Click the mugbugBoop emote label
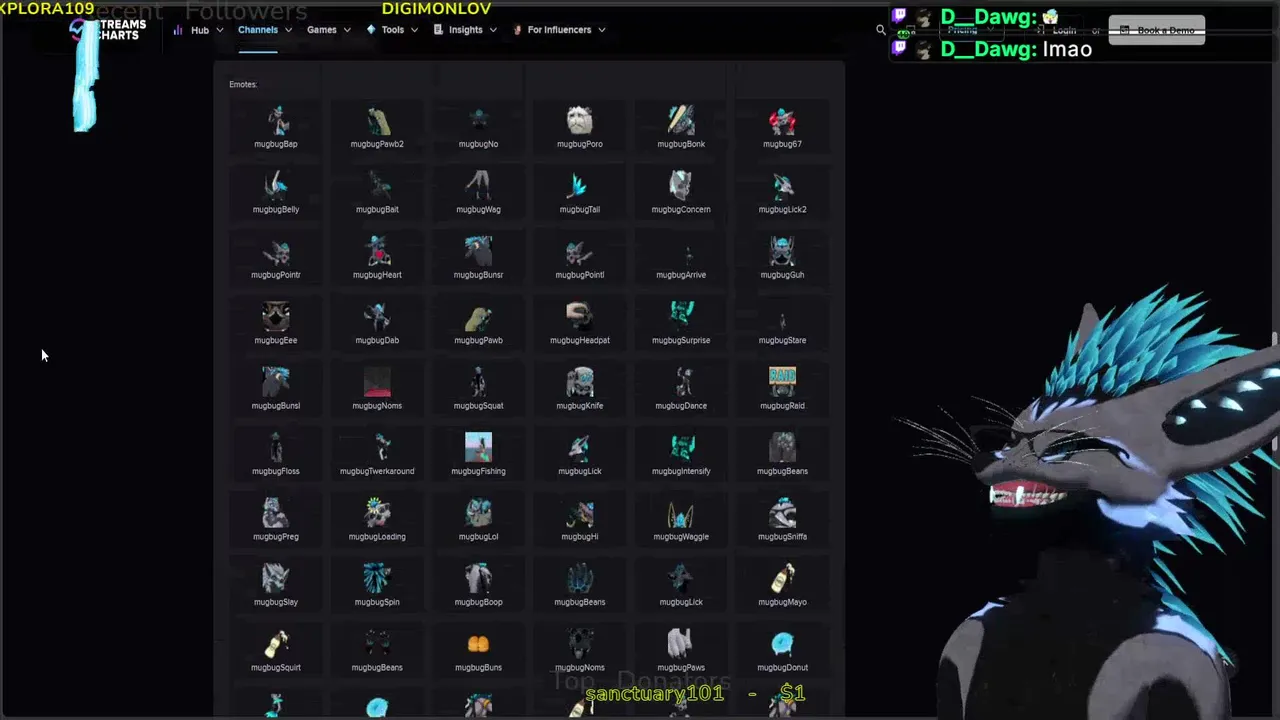Image resolution: width=1280 pixels, height=720 pixels. pyautogui.click(x=478, y=602)
